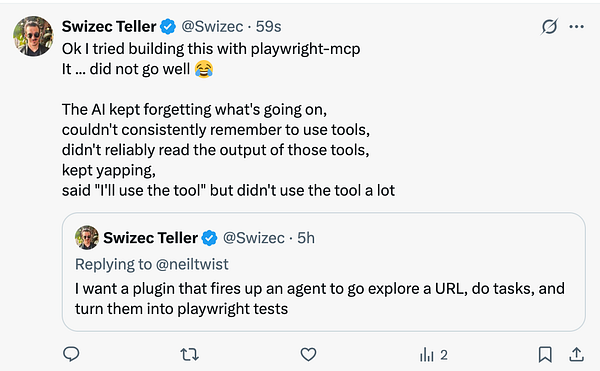Click the verified badge in quoted tweet
Viewport: 600px width, 371px height.
point(209,238)
